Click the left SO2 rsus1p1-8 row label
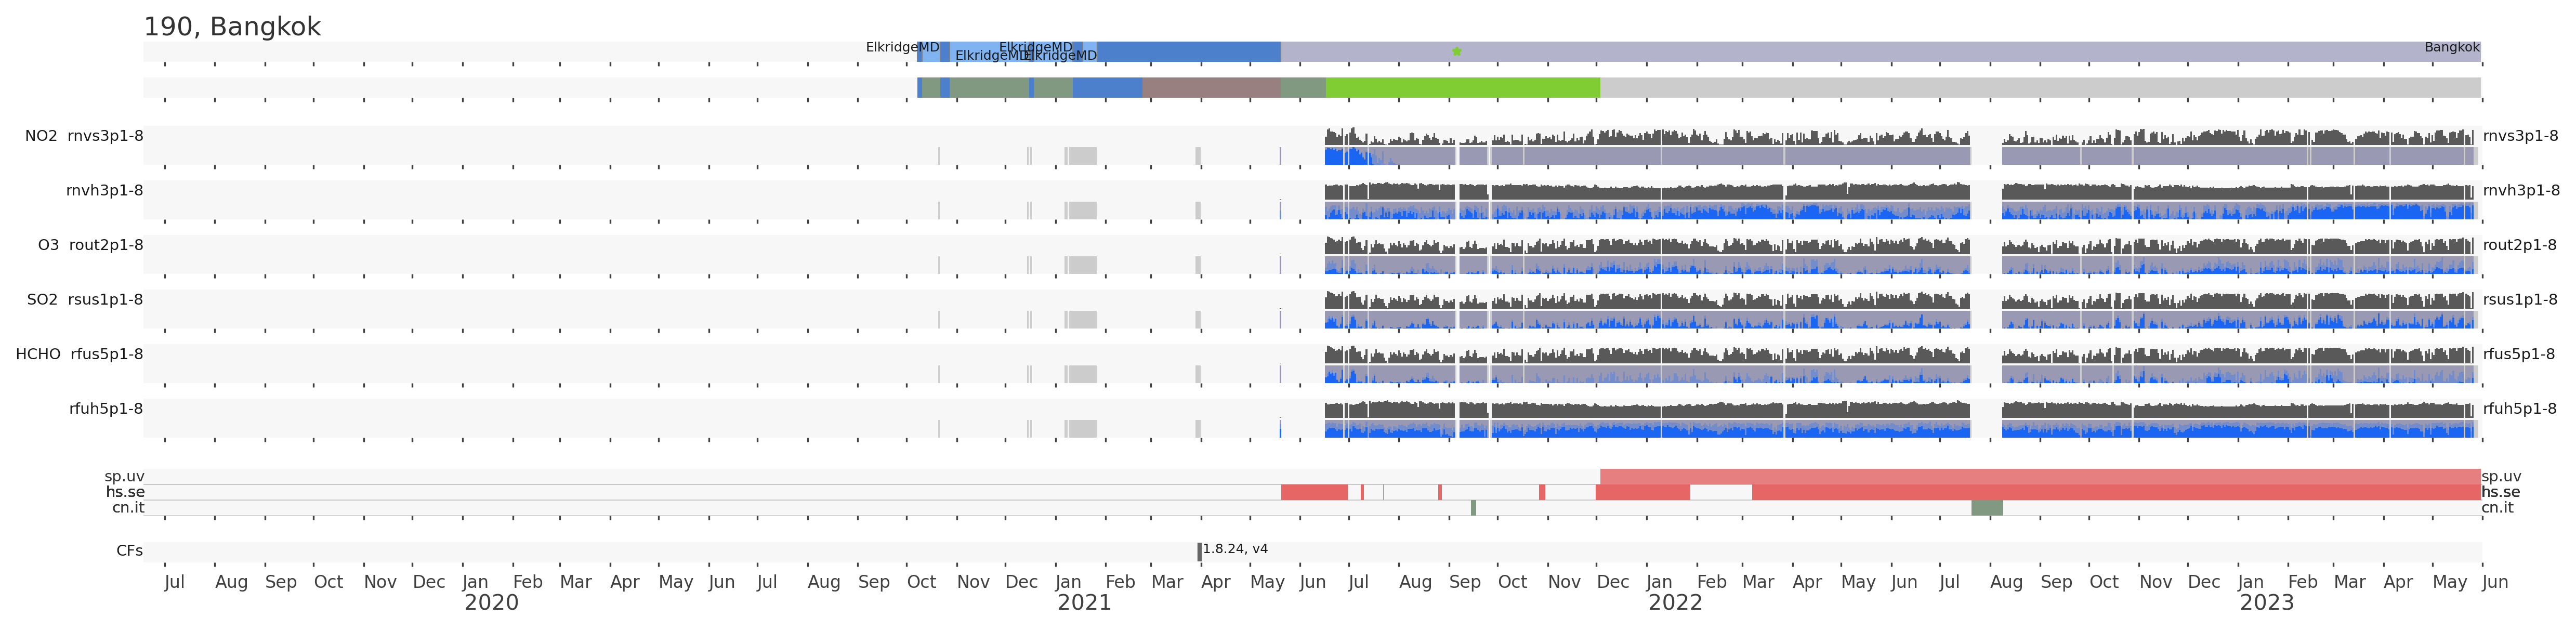Viewport: 2576px width, 630px height. 84,300
